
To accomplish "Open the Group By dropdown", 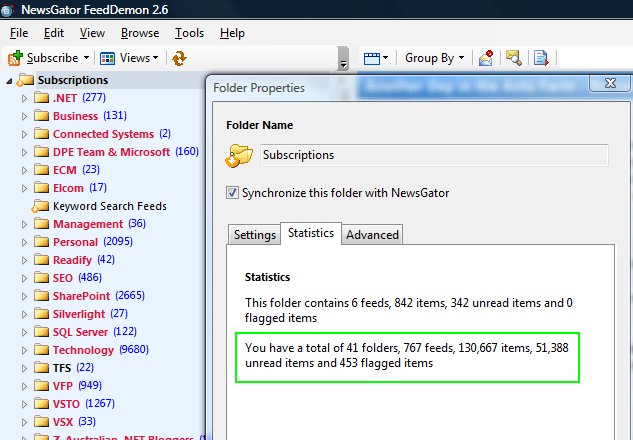I will pyautogui.click(x=437, y=58).
